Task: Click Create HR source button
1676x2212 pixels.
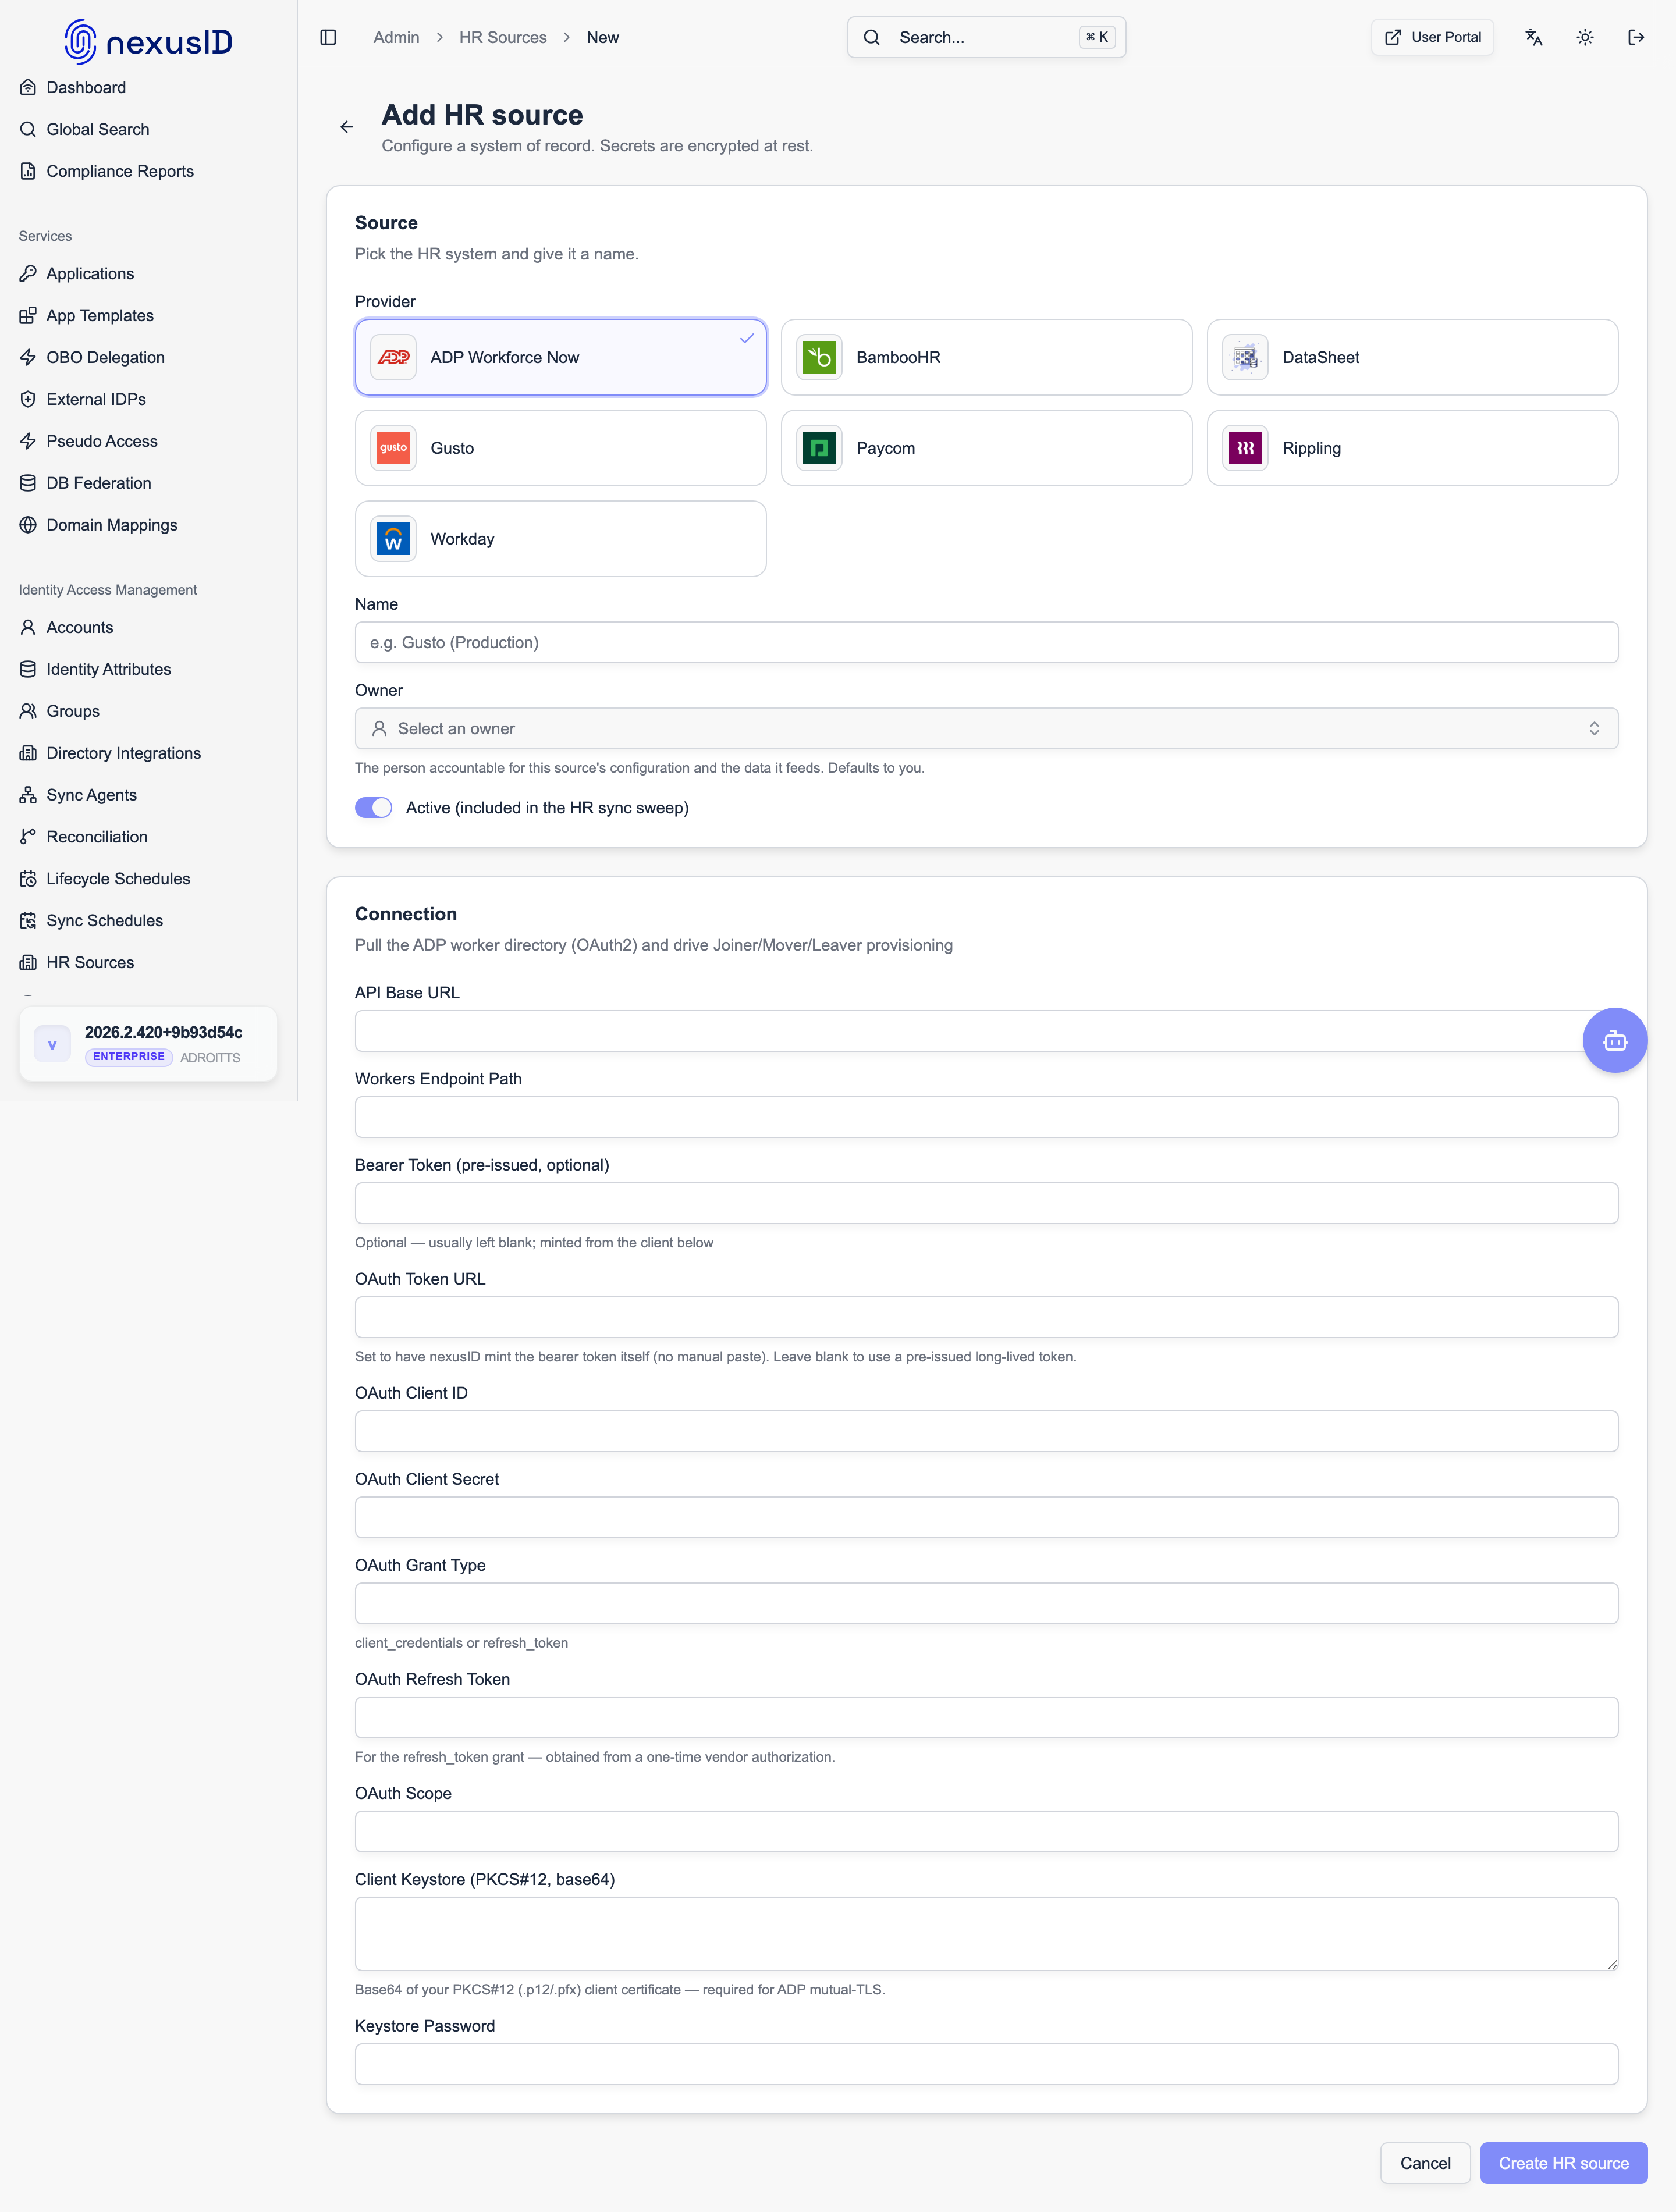Action: 1563,2163
